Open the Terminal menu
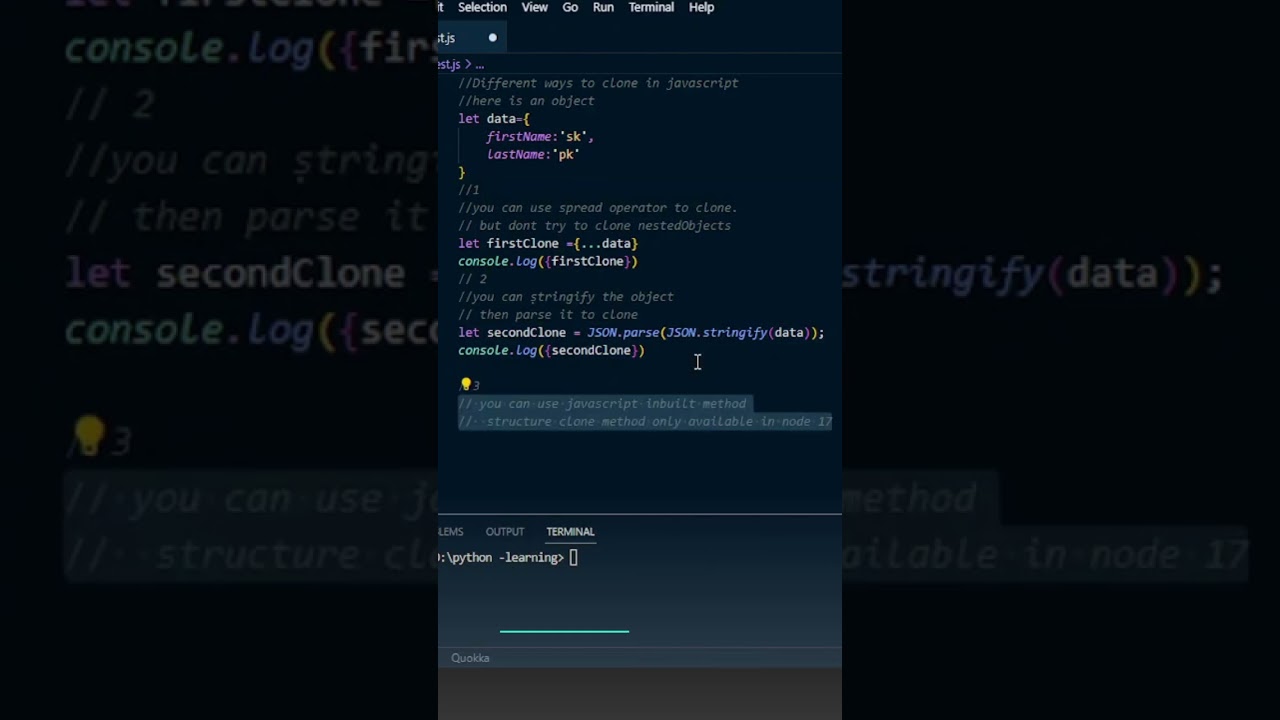The height and width of the screenshot is (720, 1280). pos(651,7)
